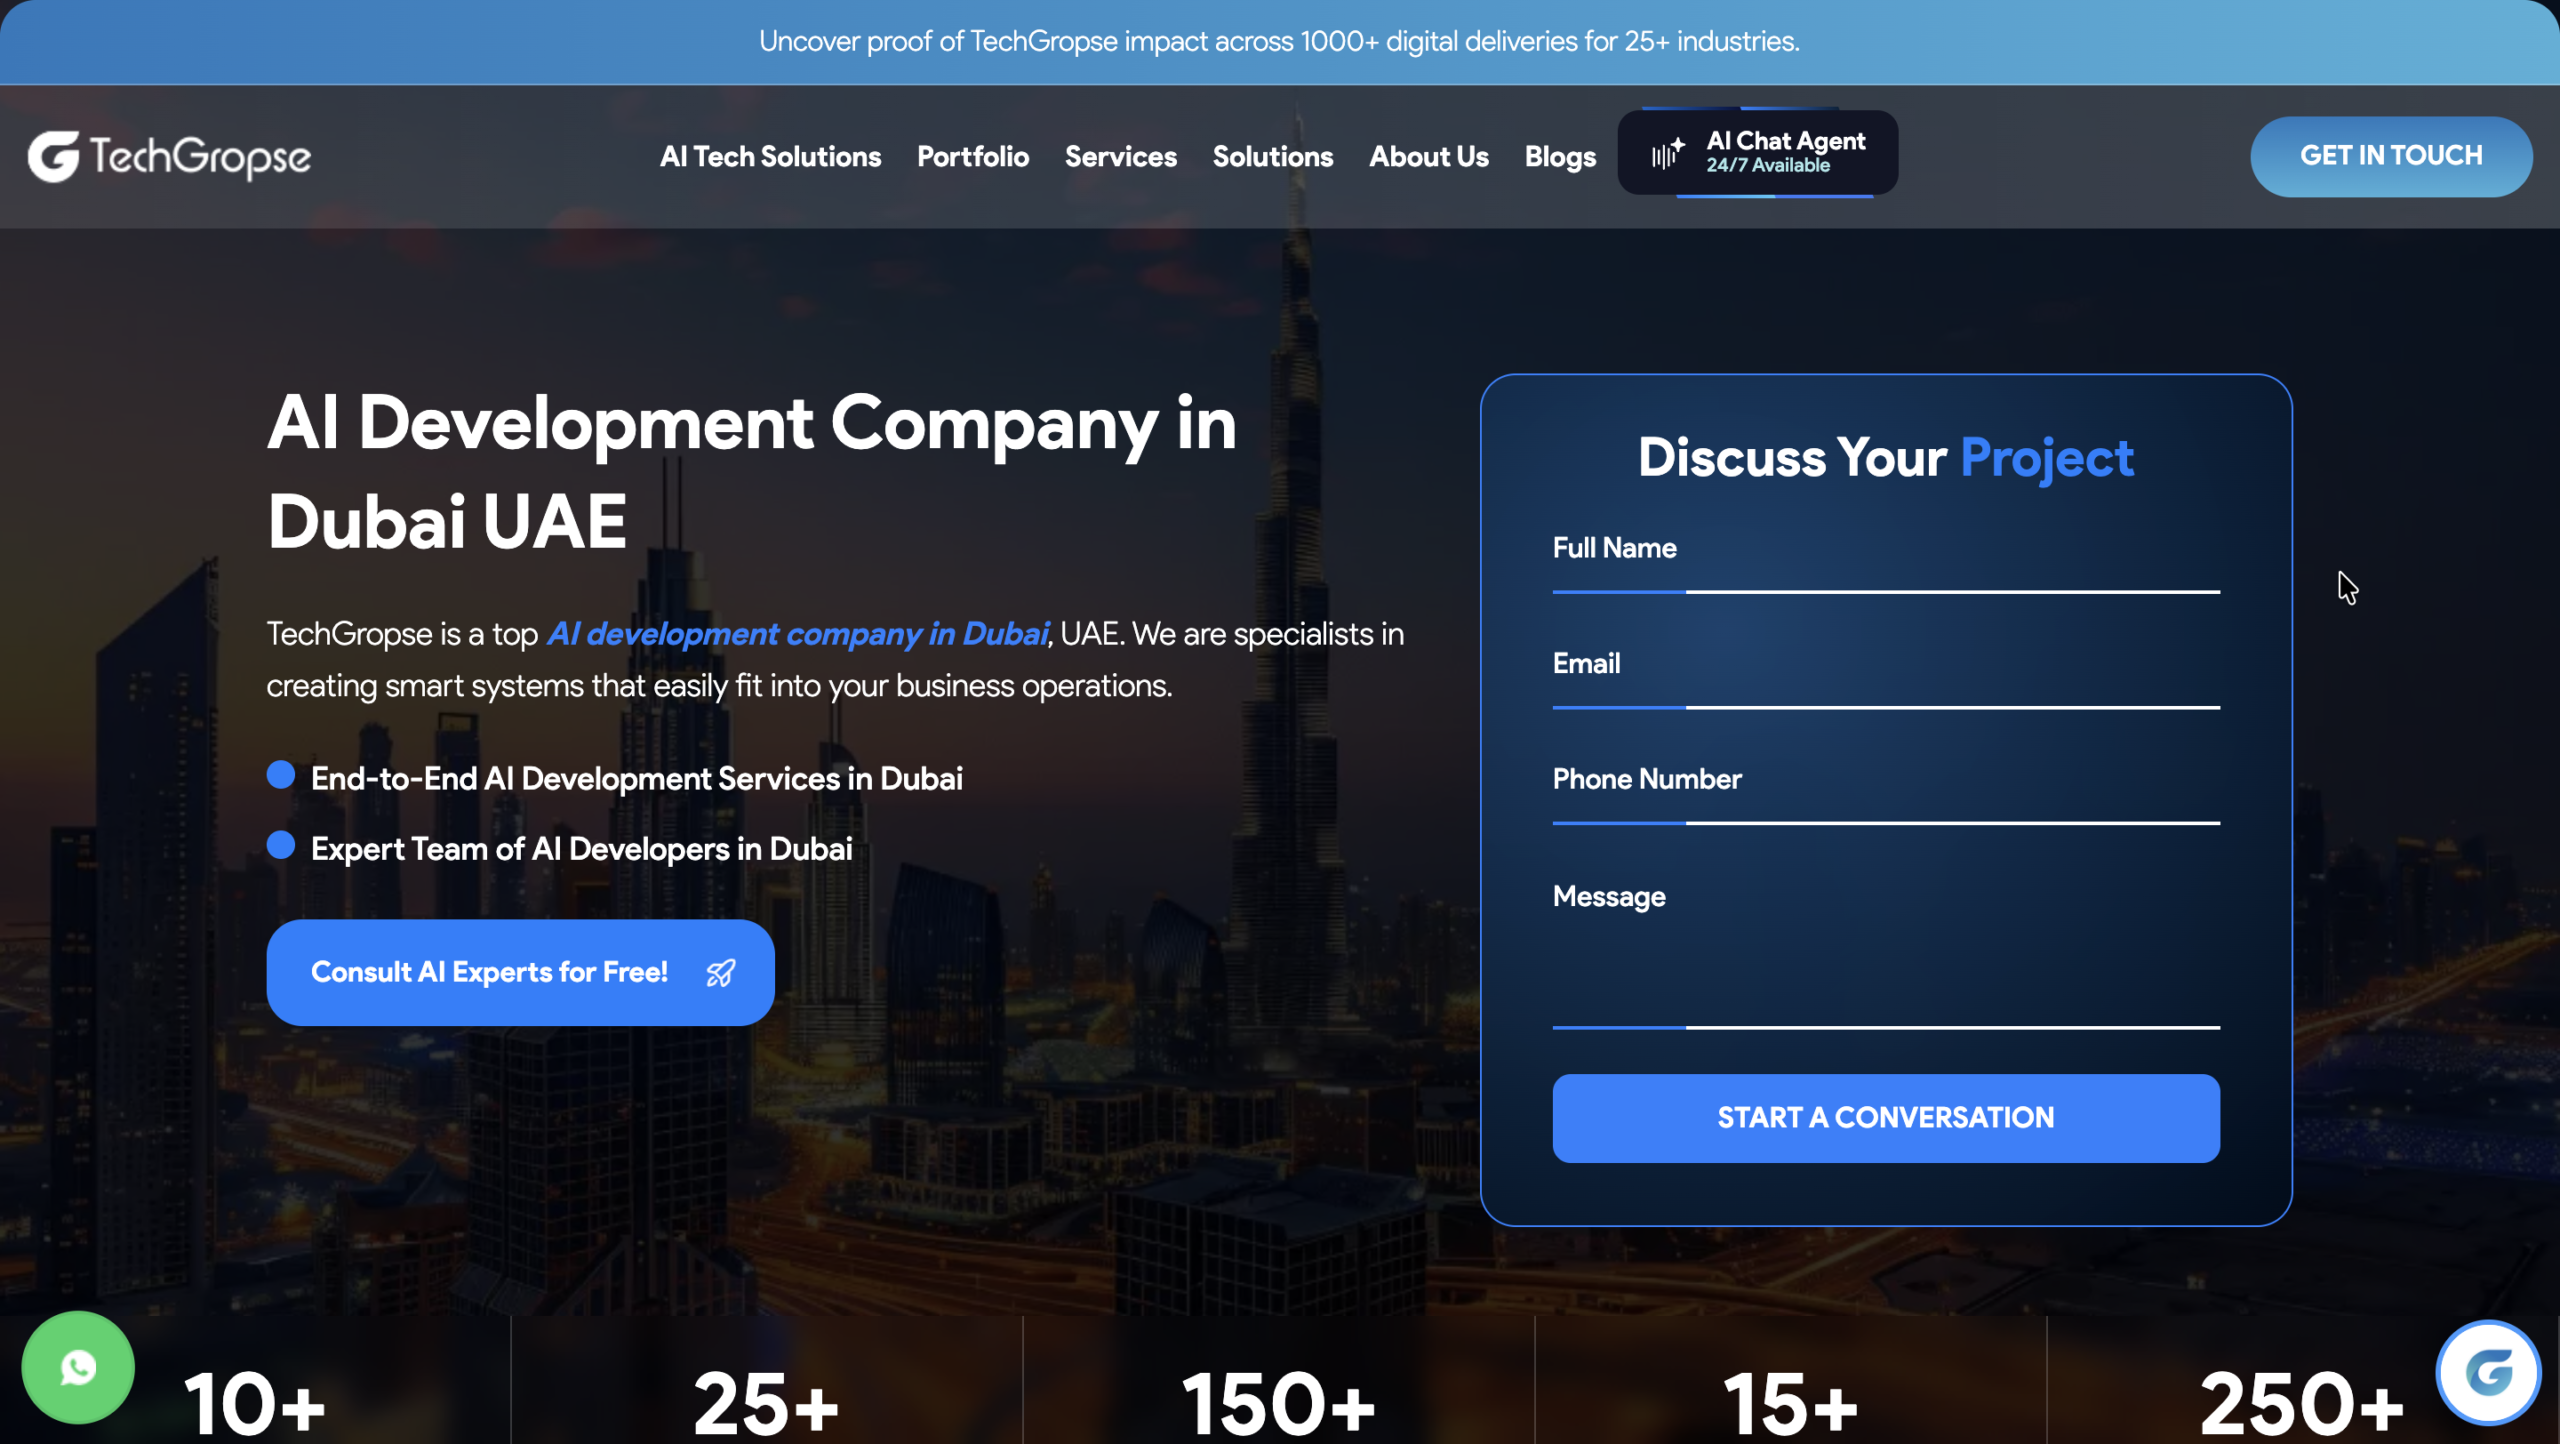Go to the Blogs page

[x=1559, y=156]
